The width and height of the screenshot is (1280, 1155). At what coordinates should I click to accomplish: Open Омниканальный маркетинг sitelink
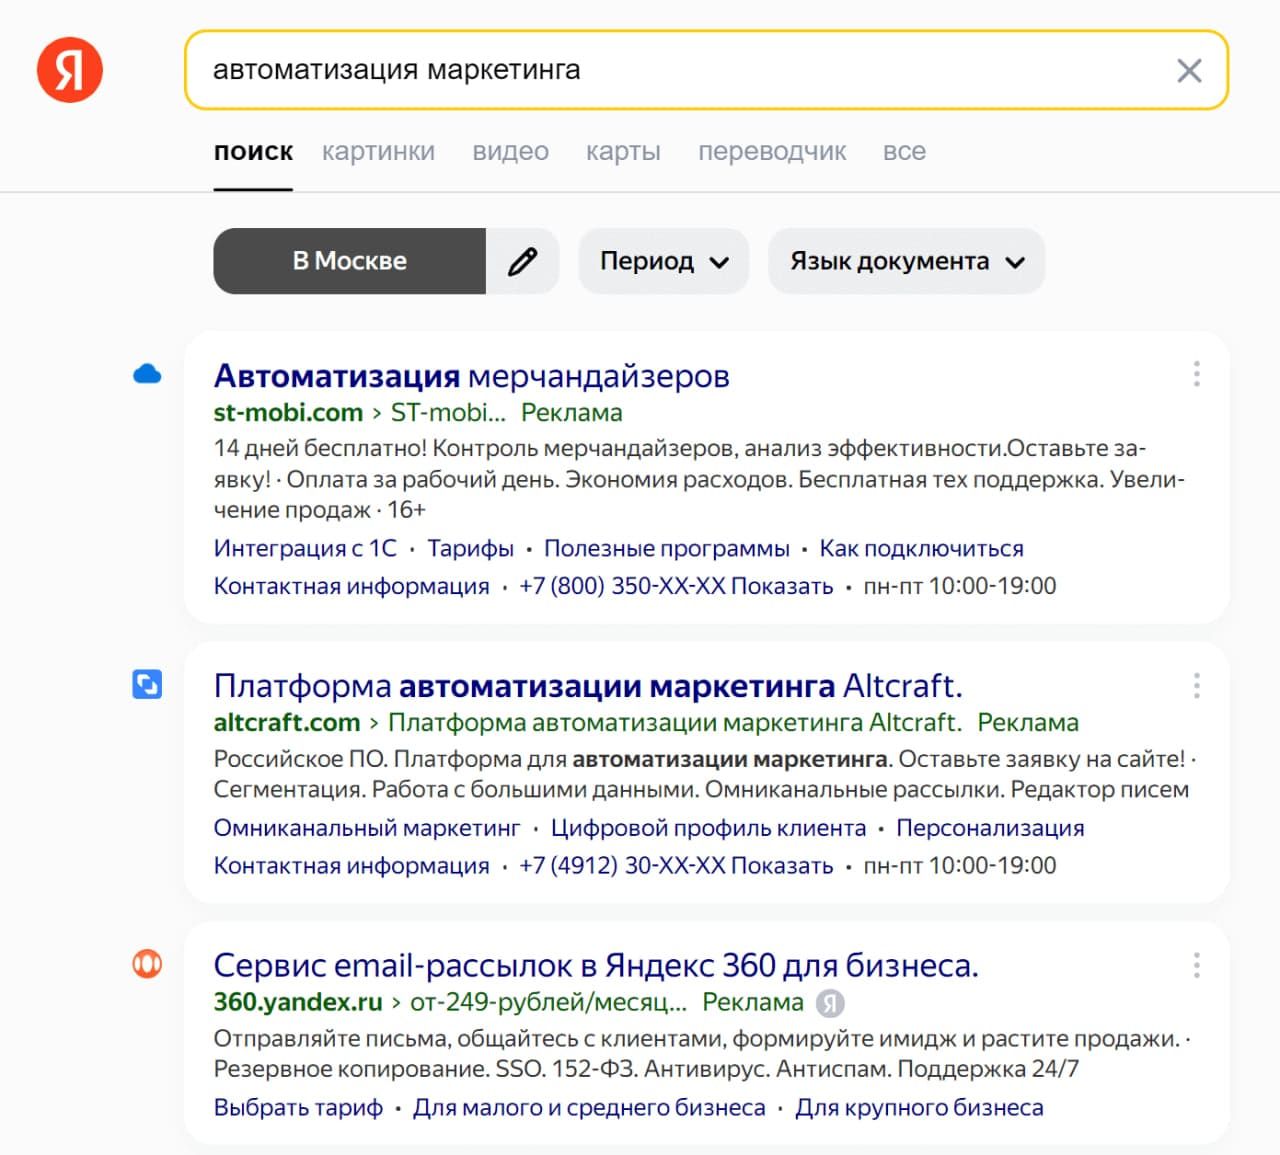pyautogui.click(x=367, y=828)
